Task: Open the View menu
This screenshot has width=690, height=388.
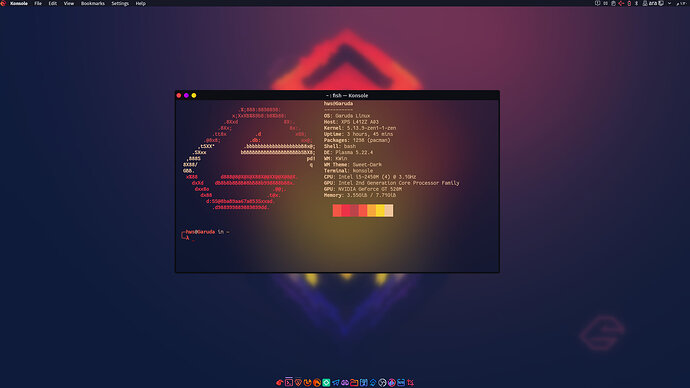Action: click(x=69, y=3)
